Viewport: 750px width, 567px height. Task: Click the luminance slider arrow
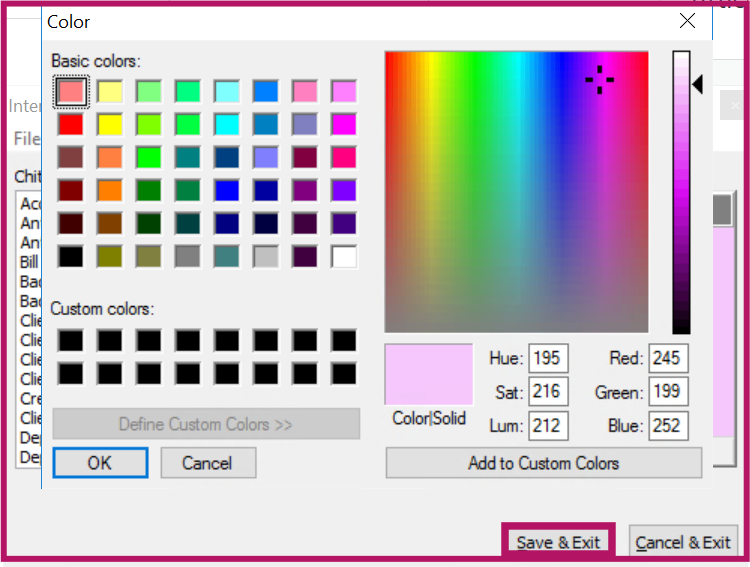click(x=697, y=84)
